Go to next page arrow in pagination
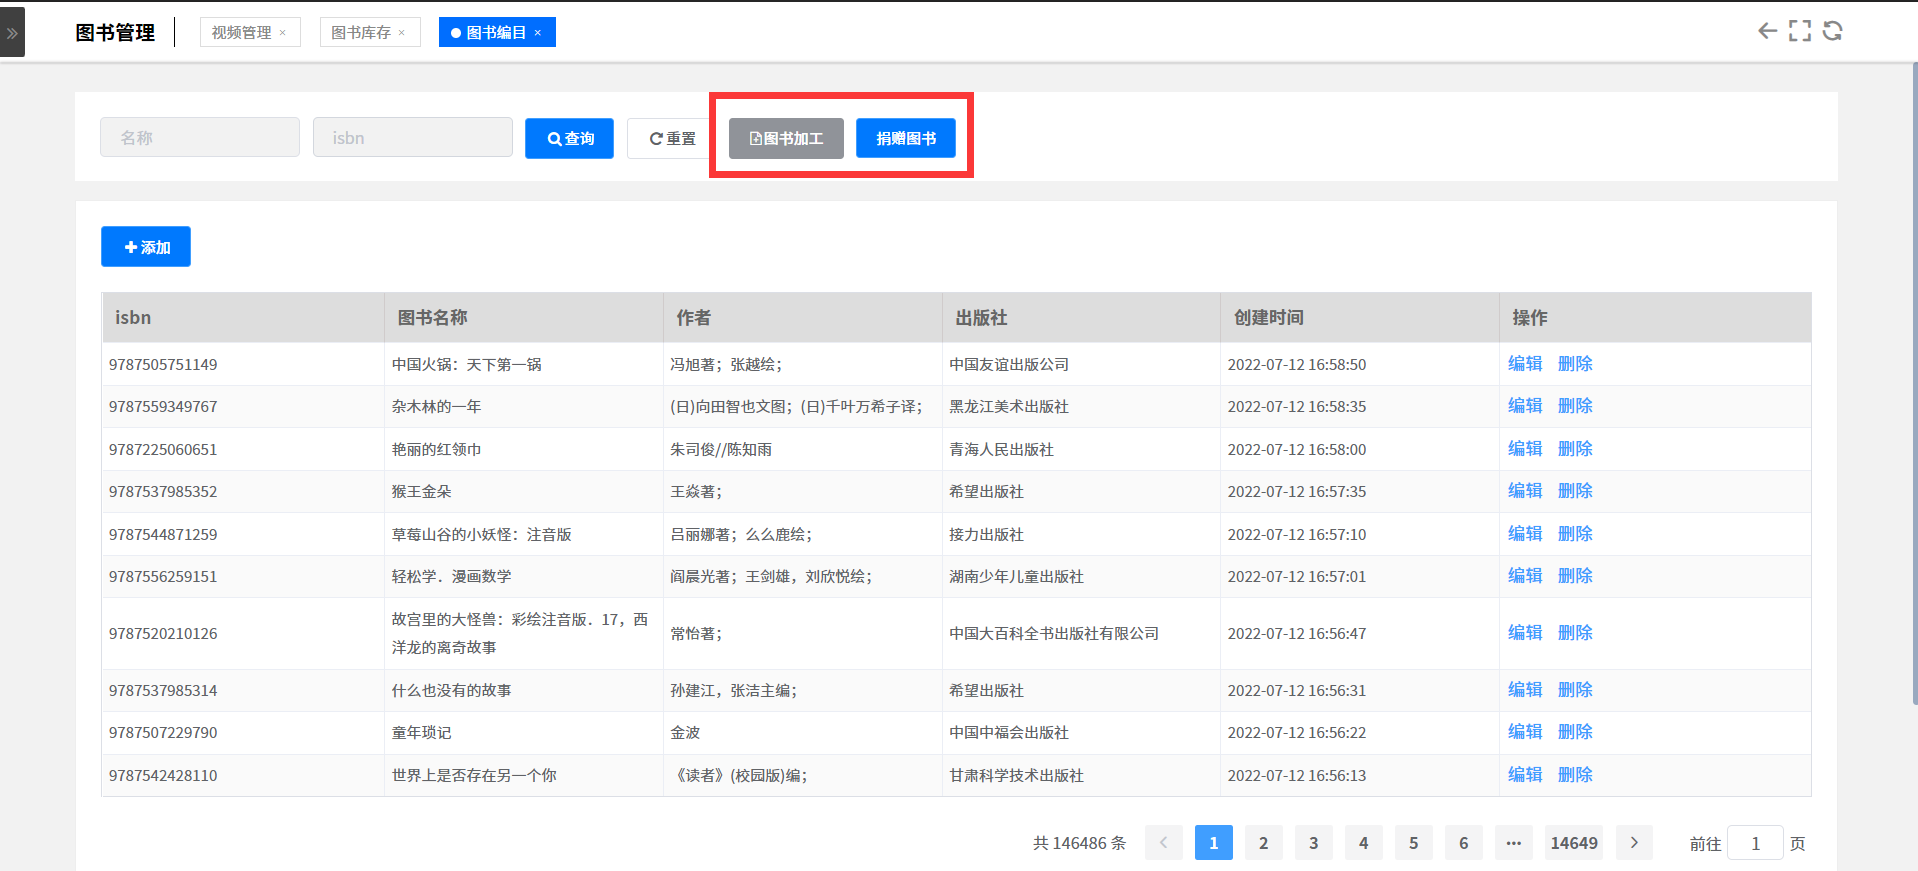The image size is (1918, 871). click(x=1634, y=843)
